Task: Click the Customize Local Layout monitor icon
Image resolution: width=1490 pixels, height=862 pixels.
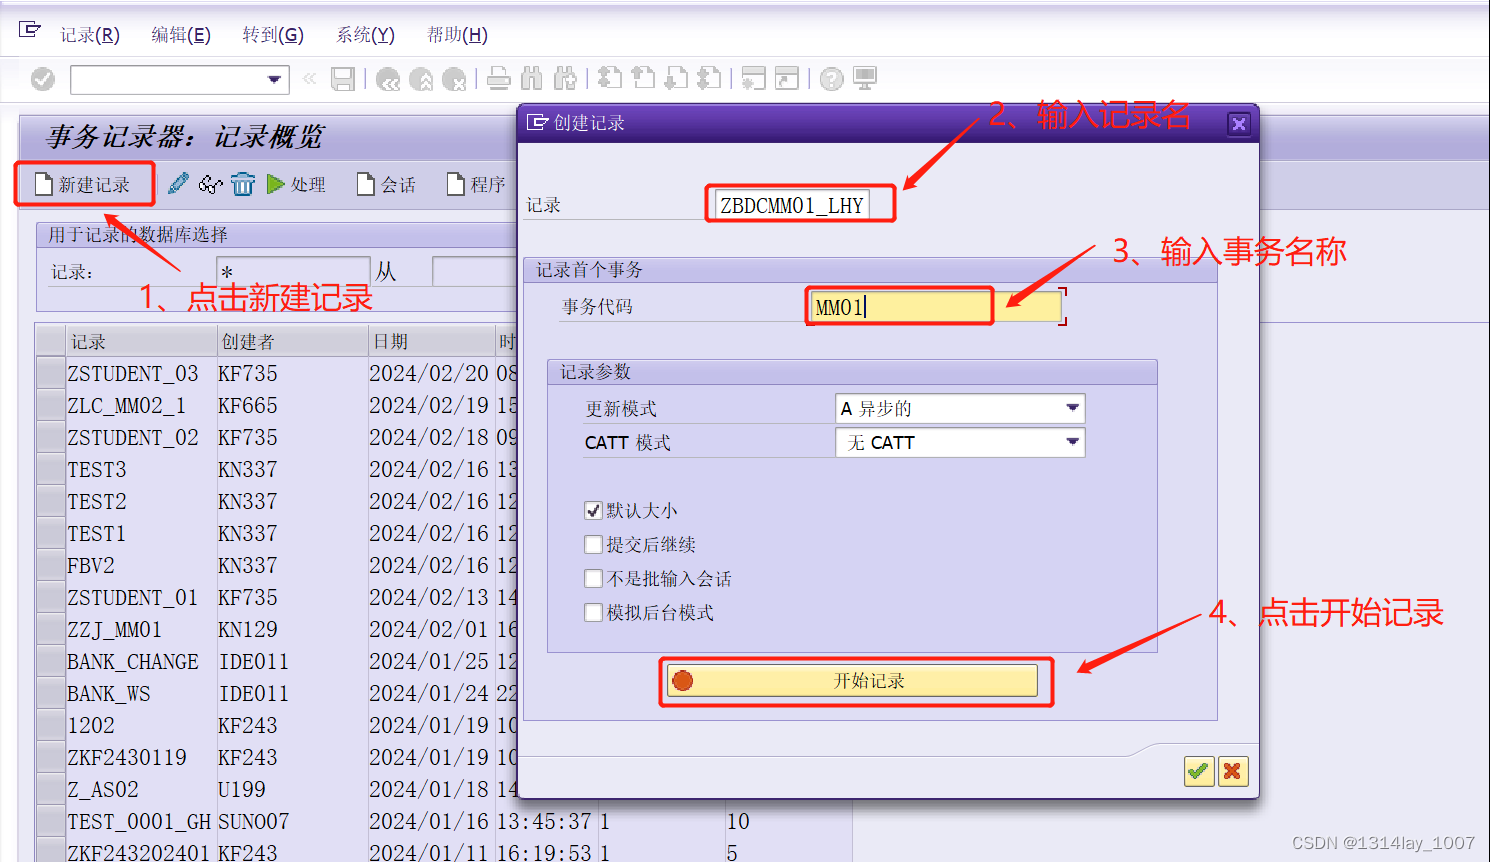Action: click(x=865, y=79)
